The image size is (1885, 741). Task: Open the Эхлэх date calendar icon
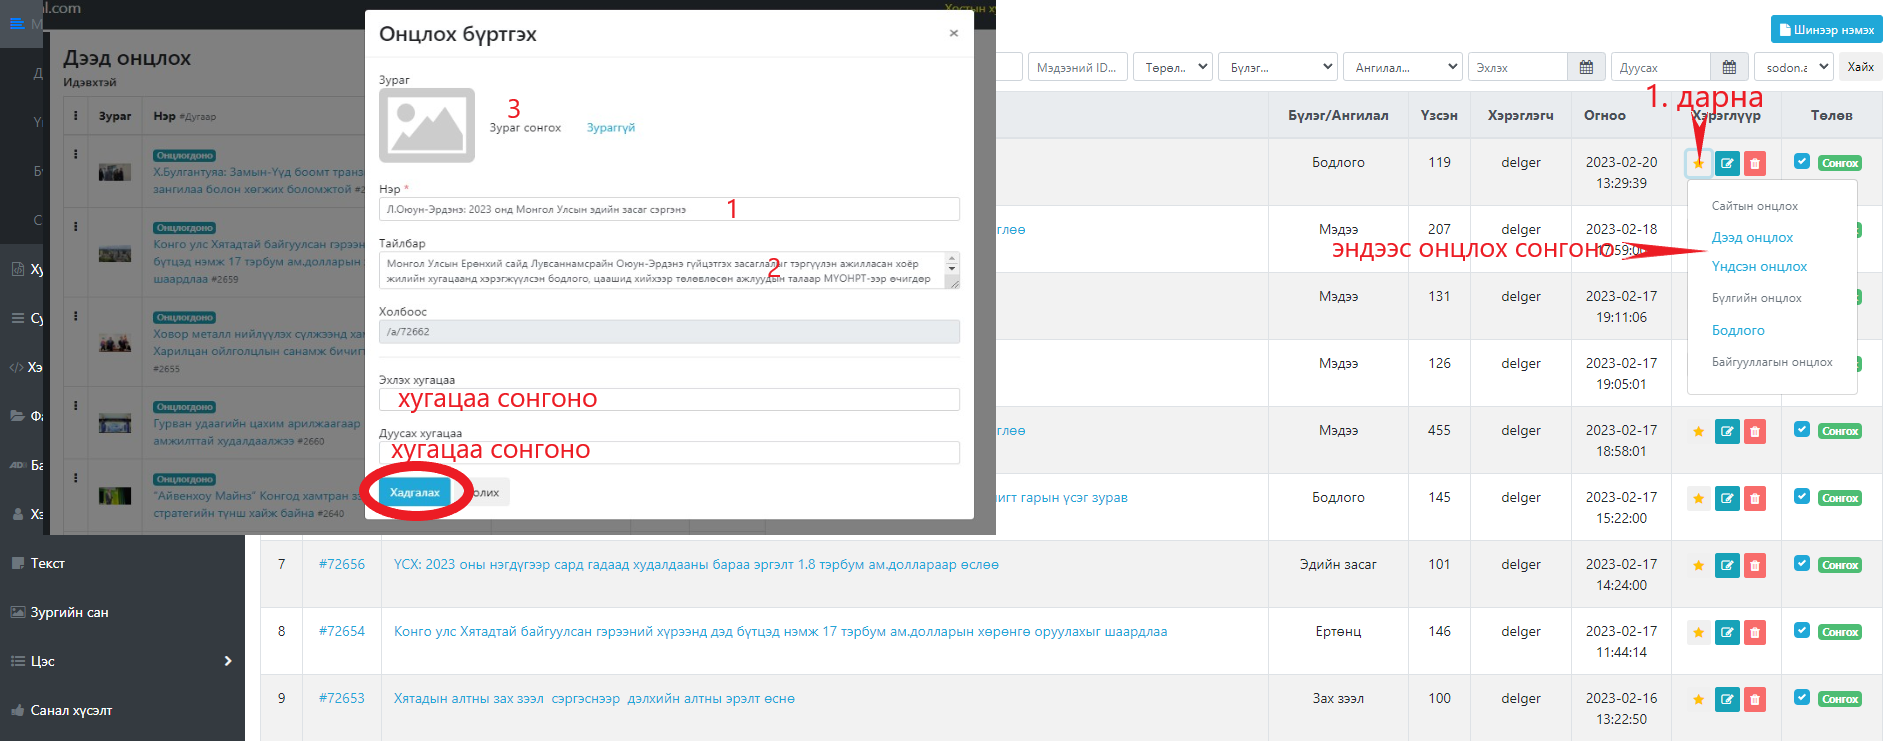point(1586,67)
